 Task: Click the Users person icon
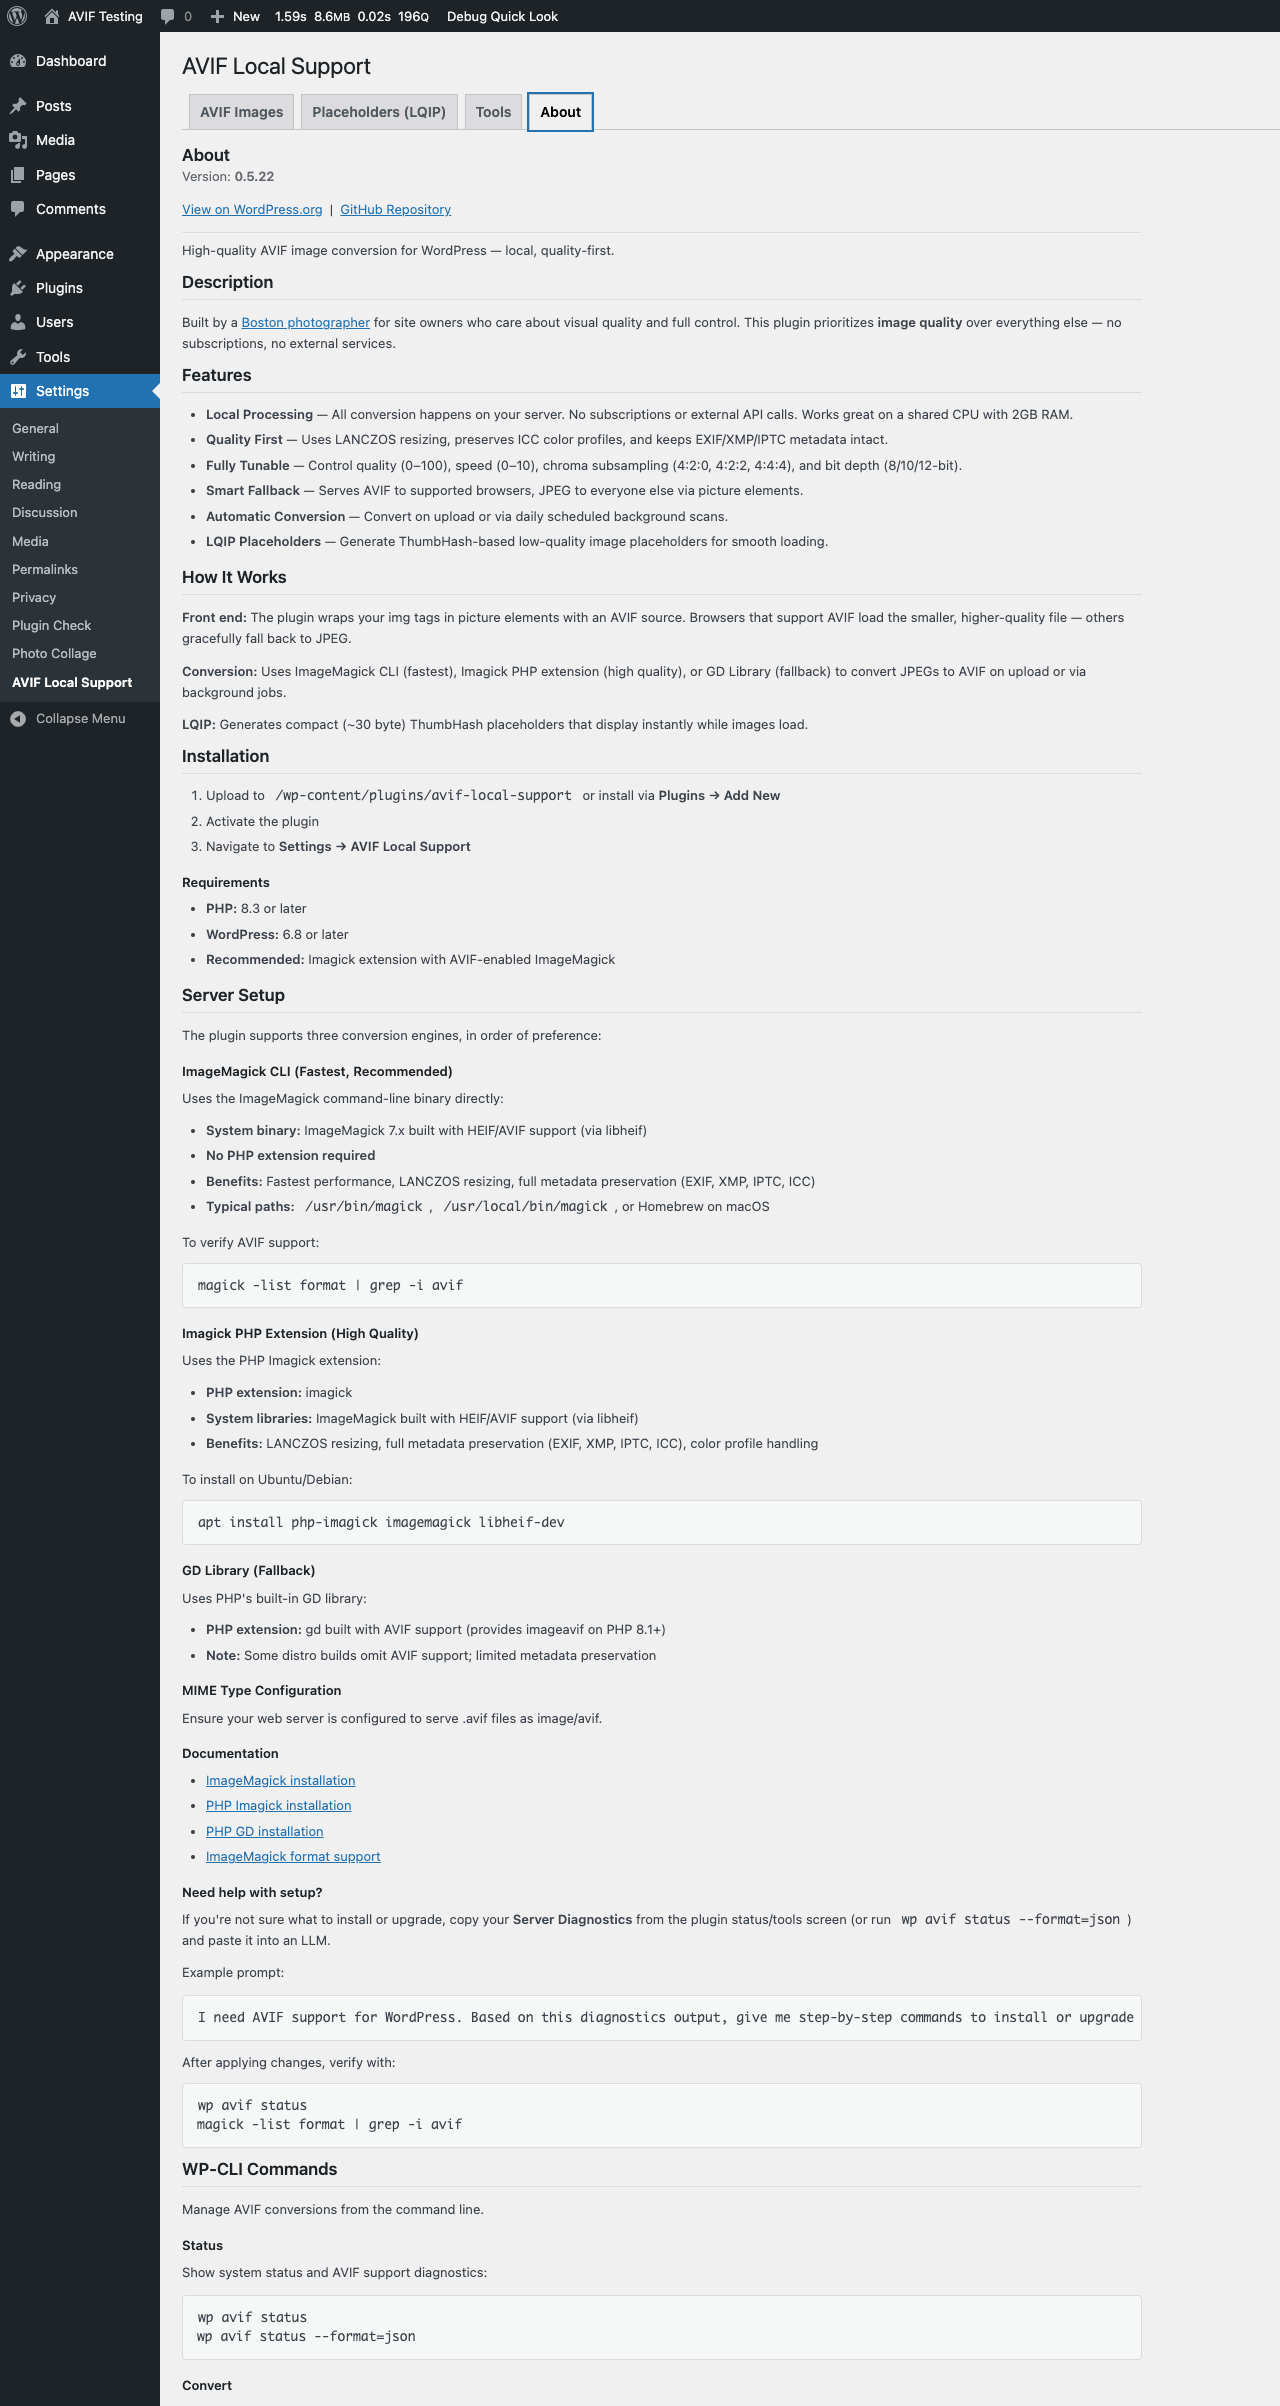18,322
